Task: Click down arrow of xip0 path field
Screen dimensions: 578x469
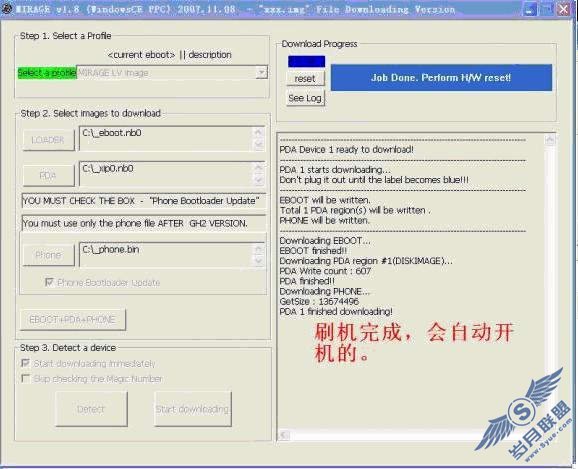Action: point(259,180)
